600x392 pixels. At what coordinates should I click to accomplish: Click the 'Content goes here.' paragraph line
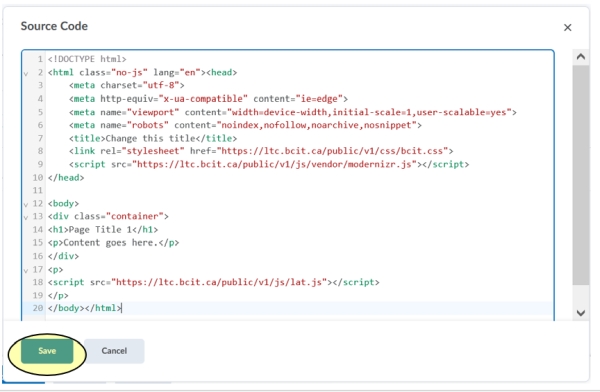point(113,243)
